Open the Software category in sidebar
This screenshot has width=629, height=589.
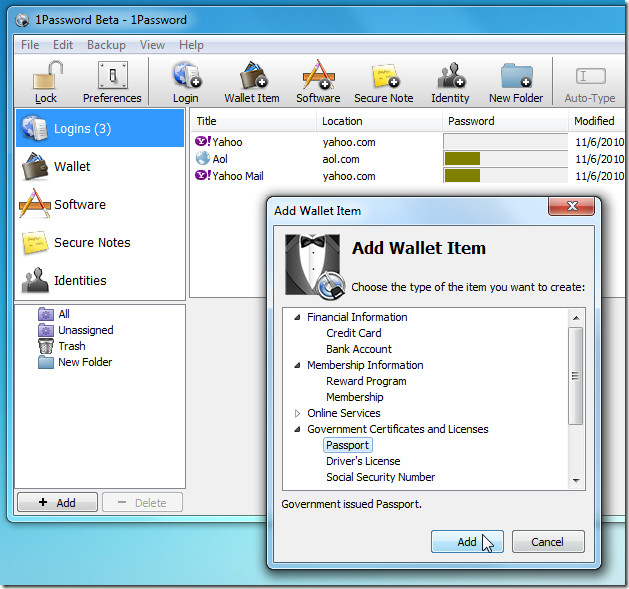(100, 204)
